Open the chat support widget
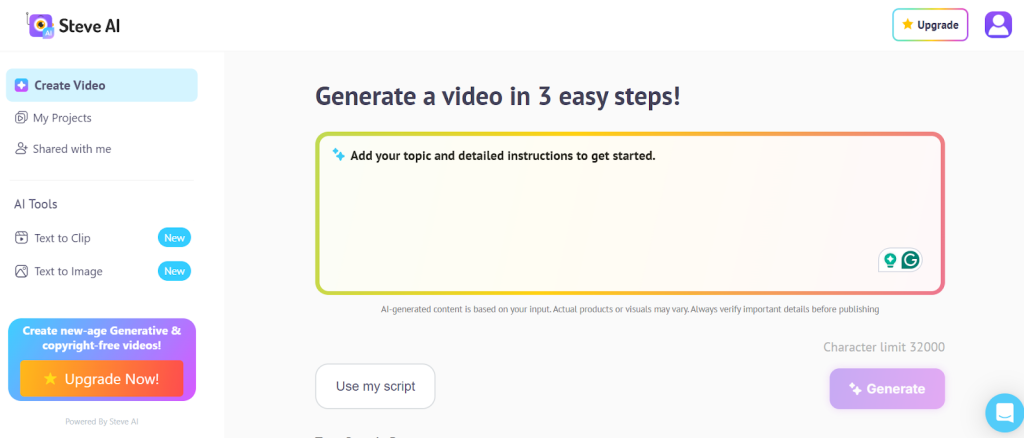Screen dimensions: 1024x438 click(x=1003, y=412)
